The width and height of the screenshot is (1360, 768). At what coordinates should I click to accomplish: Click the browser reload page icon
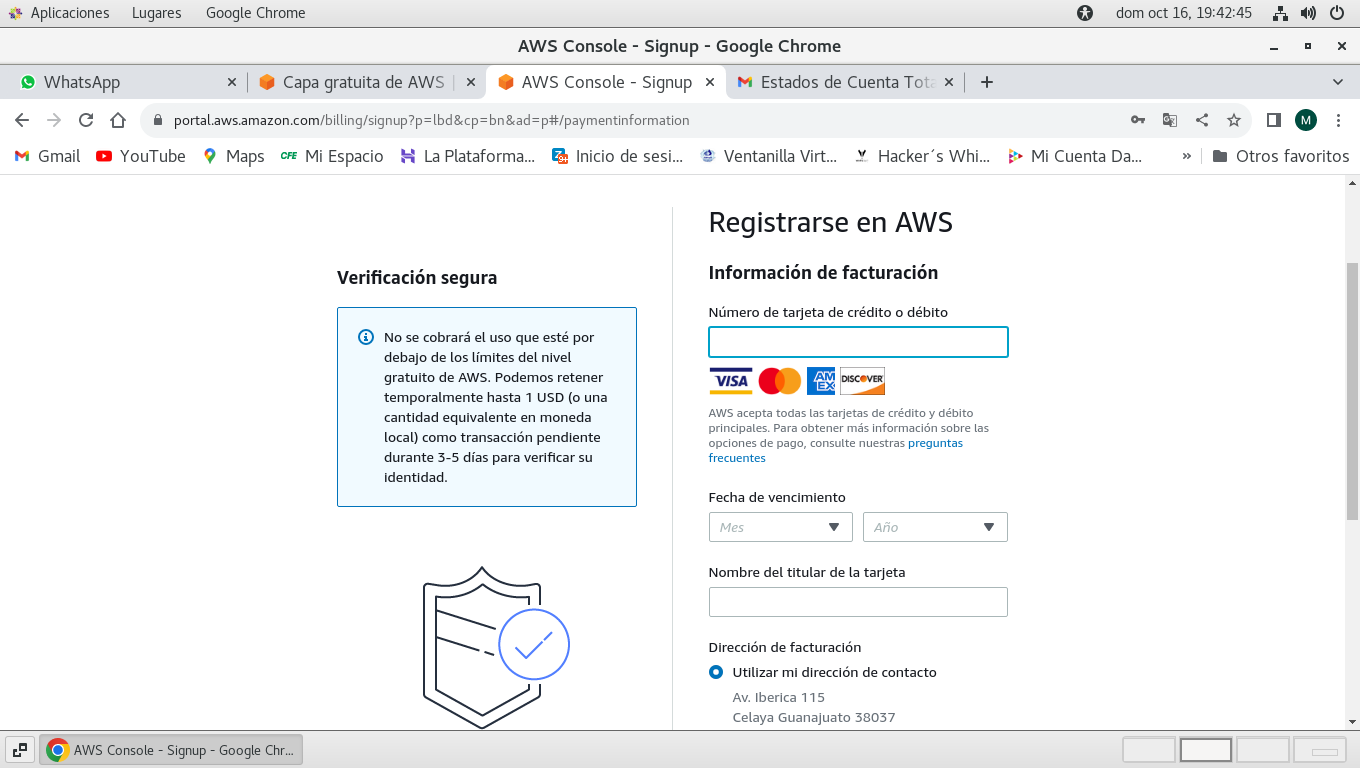(x=86, y=120)
